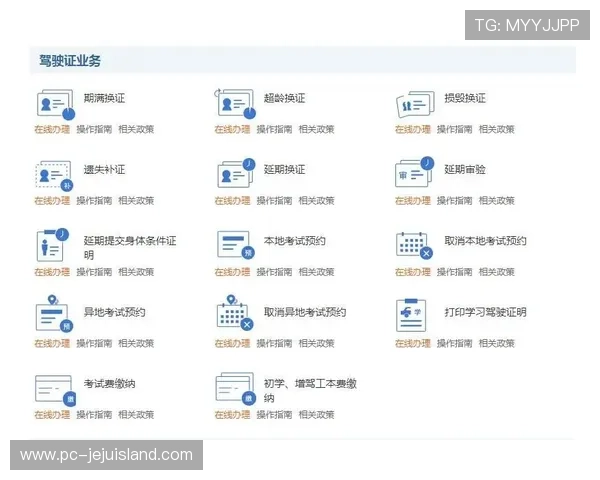Open 在线办理 under 打印学习驾驶证明
600x480 pixels.
(413, 343)
